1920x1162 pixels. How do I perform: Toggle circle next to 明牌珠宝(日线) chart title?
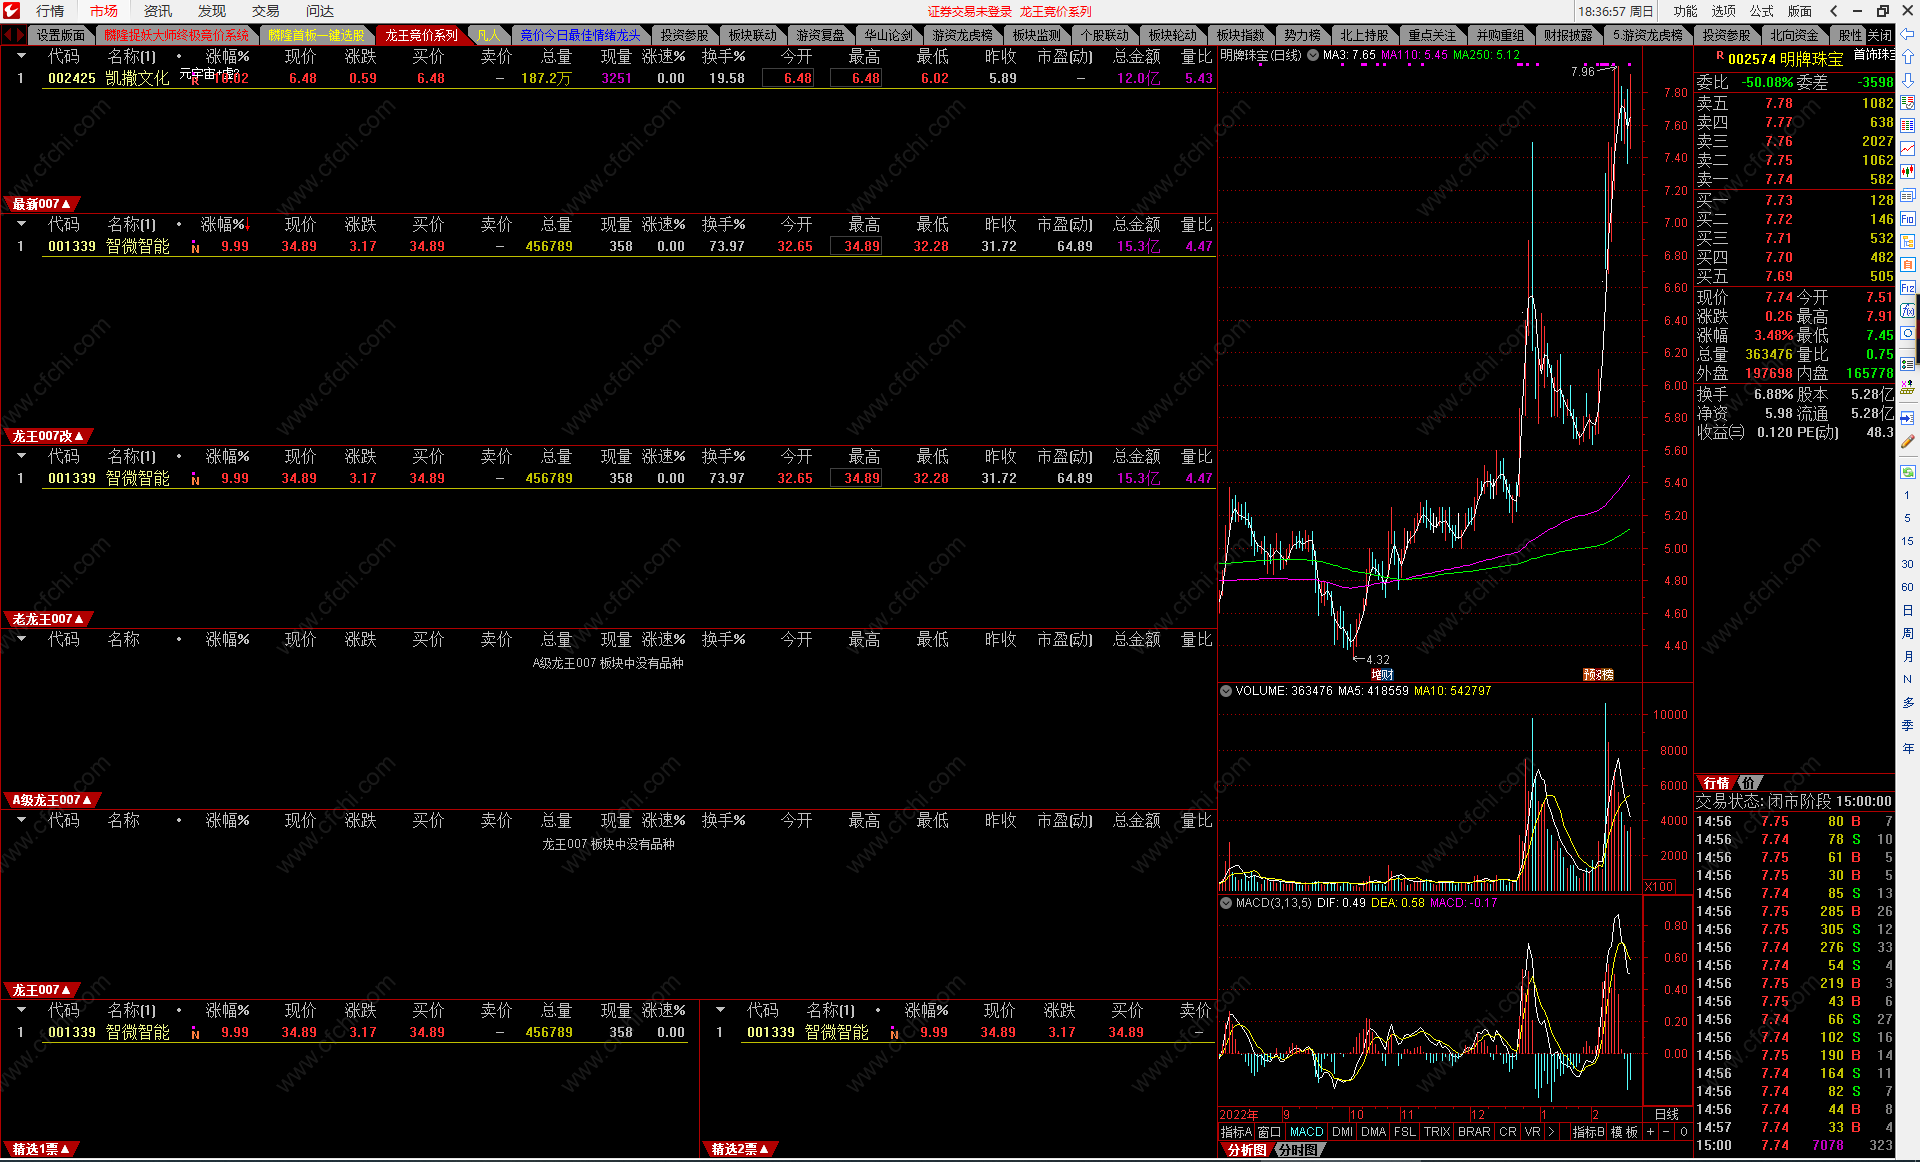click(1313, 55)
